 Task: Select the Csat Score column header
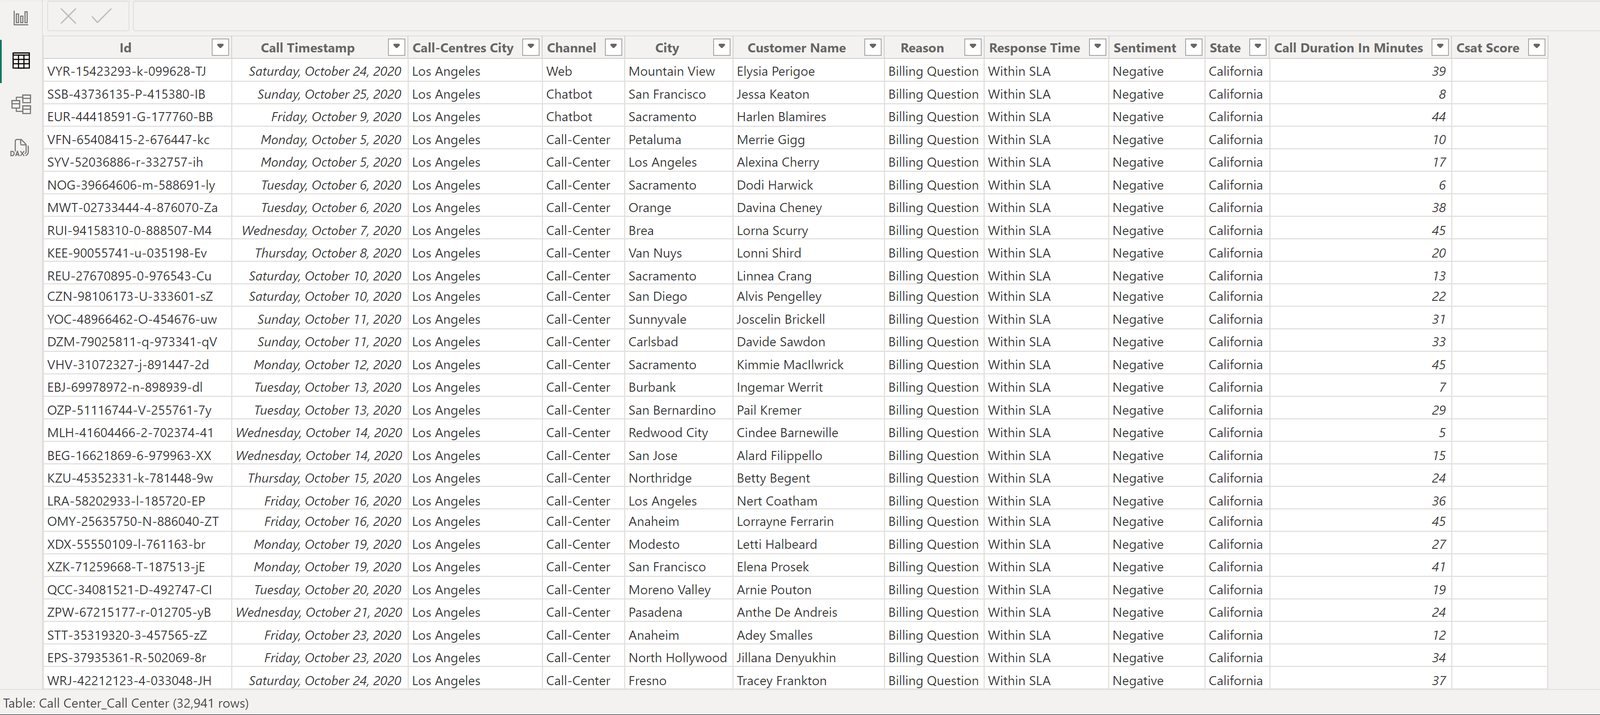(1488, 48)
